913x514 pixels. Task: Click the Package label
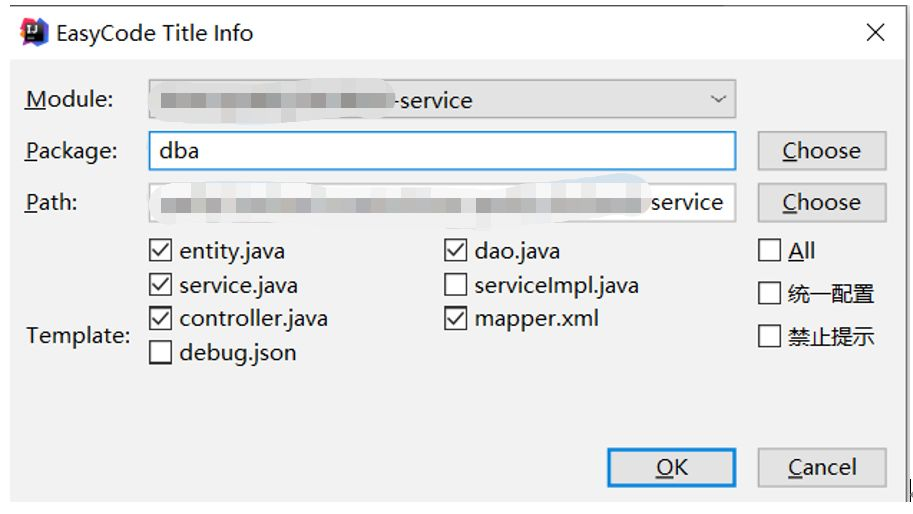coord(71,151)
